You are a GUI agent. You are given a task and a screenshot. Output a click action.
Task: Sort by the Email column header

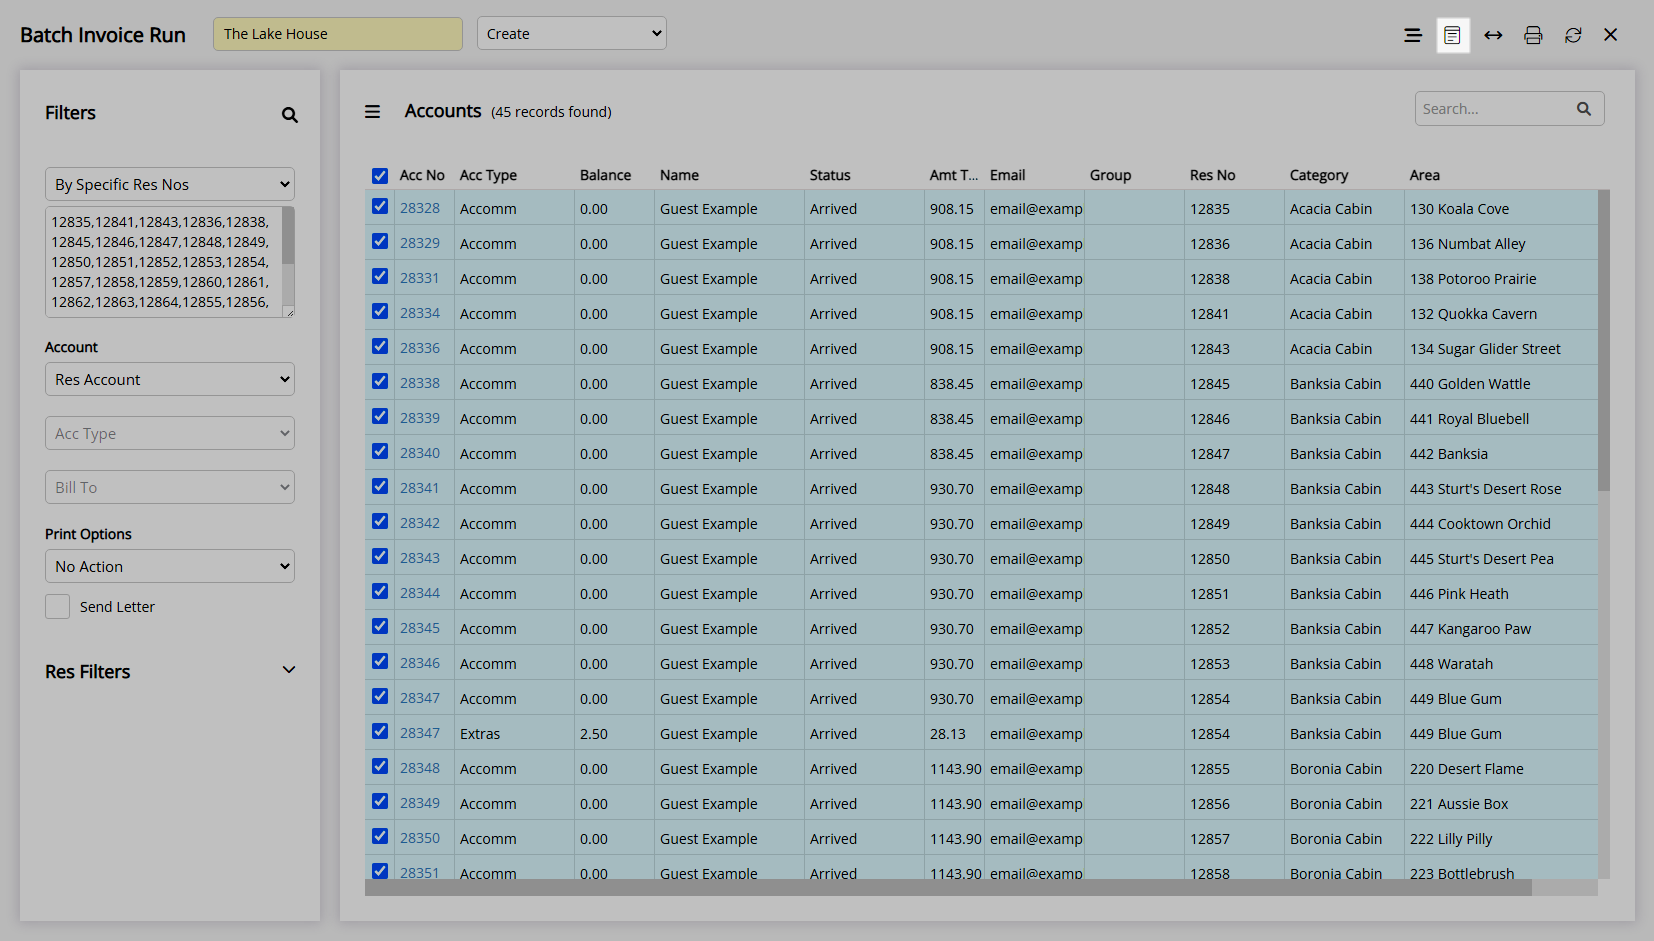point(1007,175)
